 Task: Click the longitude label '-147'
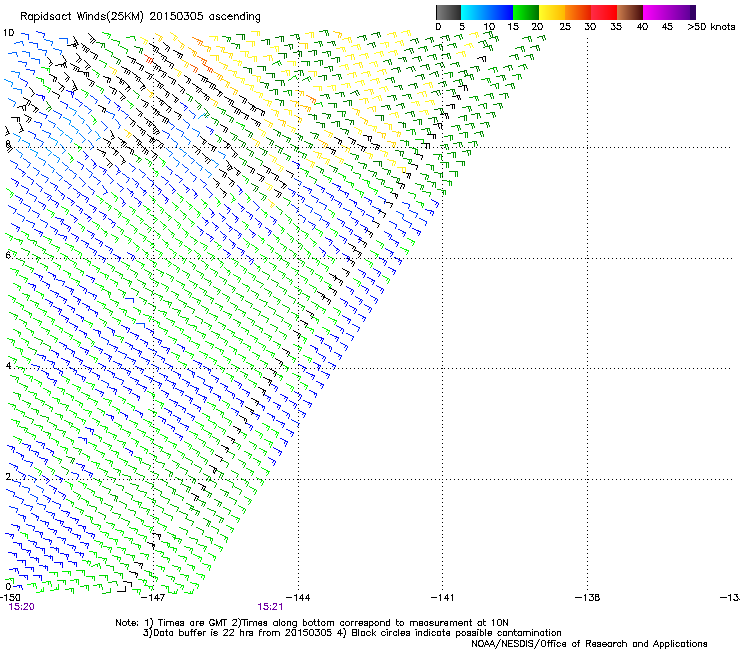pos(153,598)
